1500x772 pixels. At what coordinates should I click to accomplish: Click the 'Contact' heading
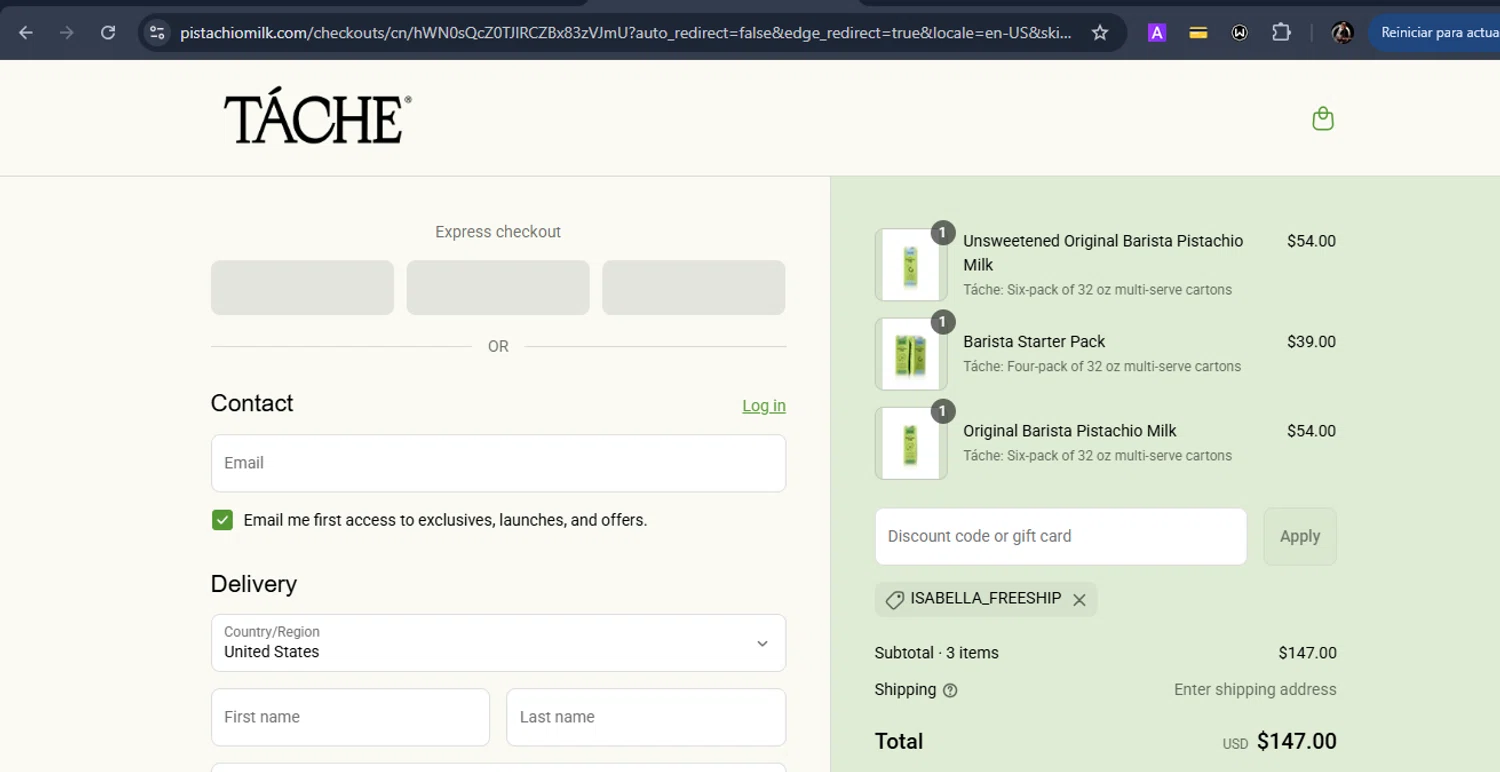coord(252,403)
